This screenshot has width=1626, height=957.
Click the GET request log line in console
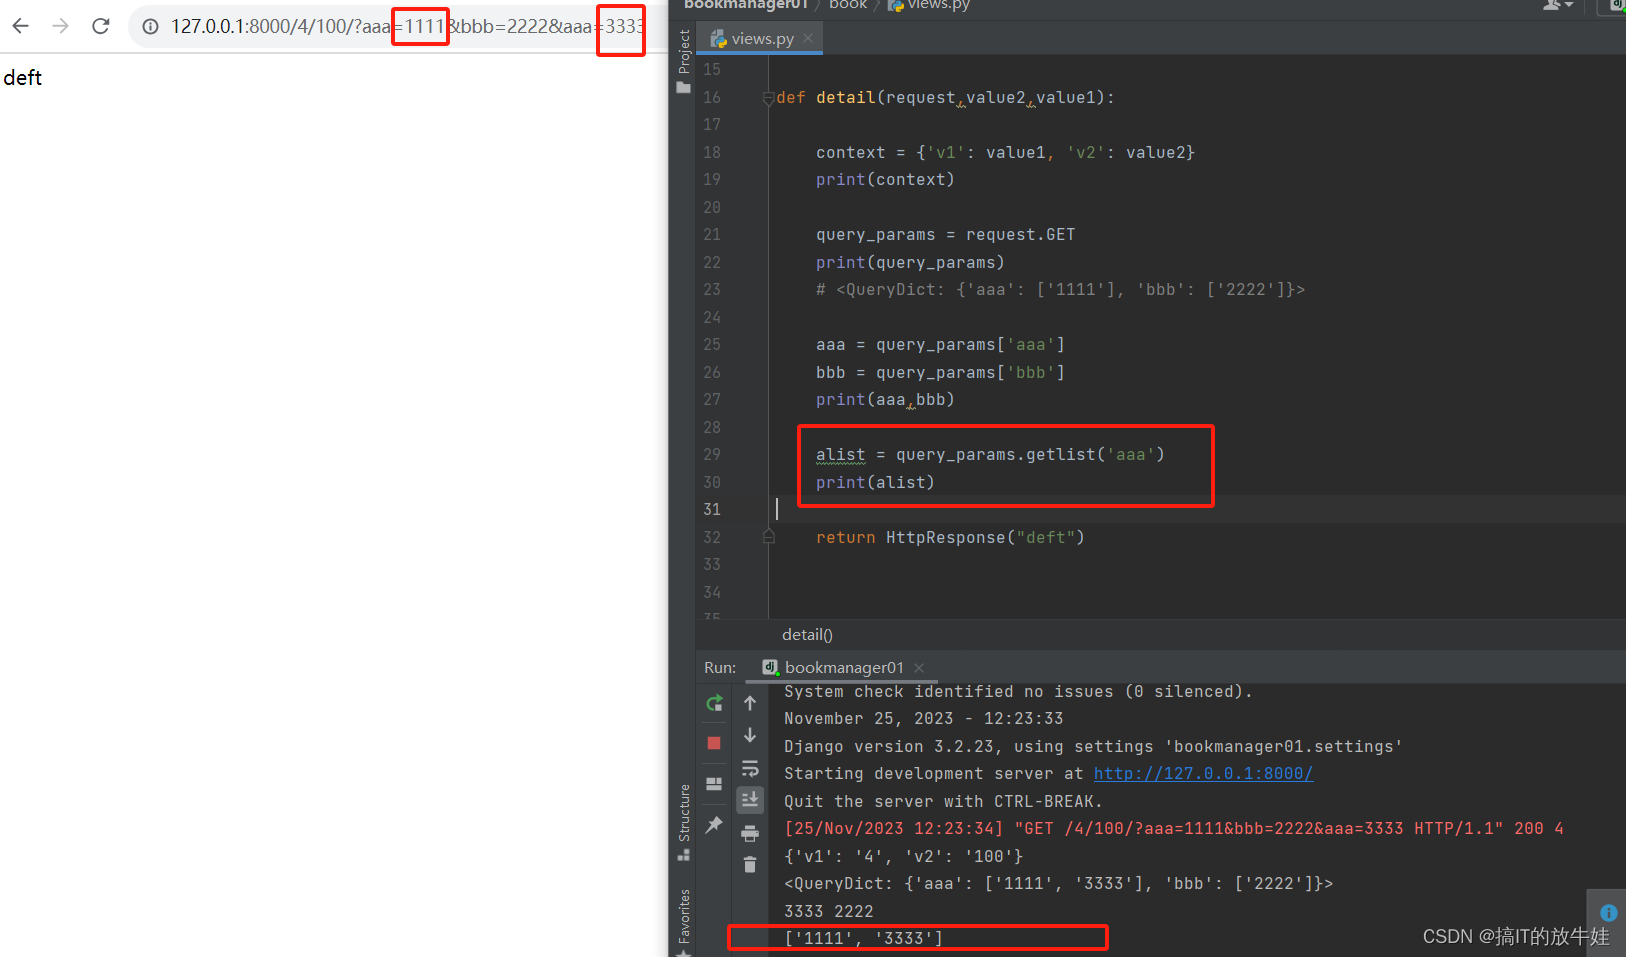[x=1174, y=829]
